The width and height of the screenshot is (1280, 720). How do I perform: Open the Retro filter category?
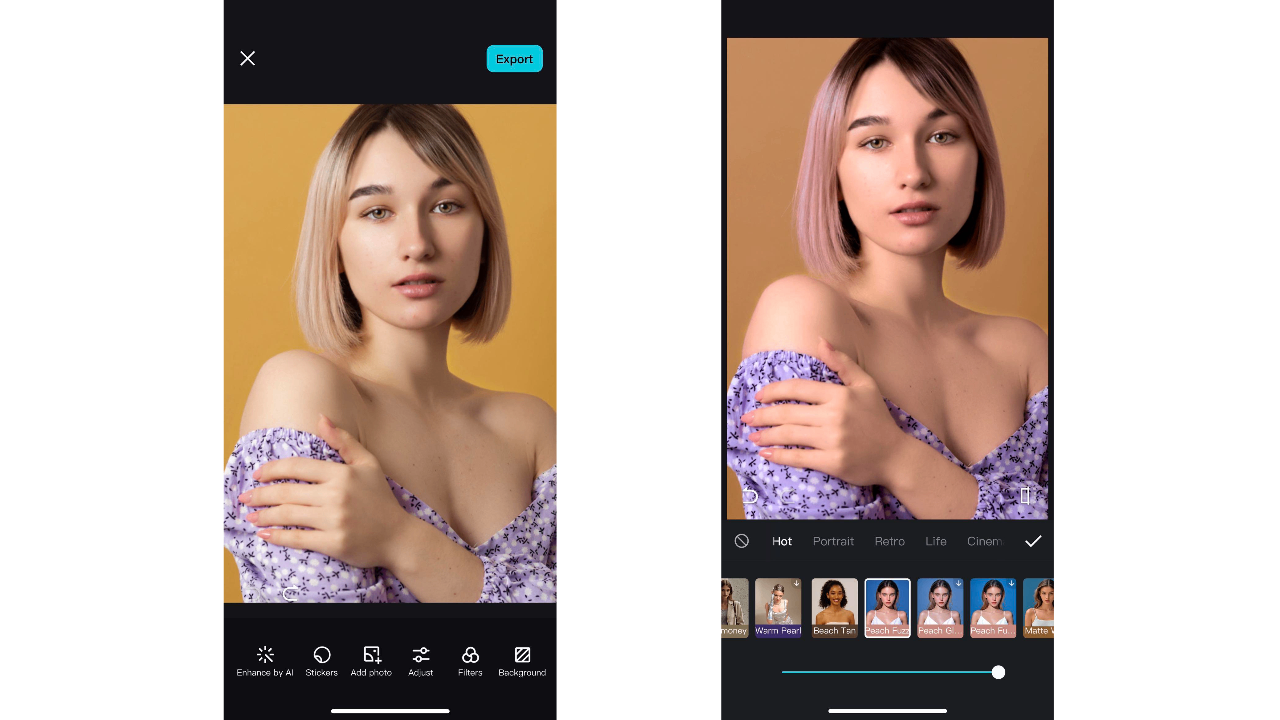tap(889, 541)
